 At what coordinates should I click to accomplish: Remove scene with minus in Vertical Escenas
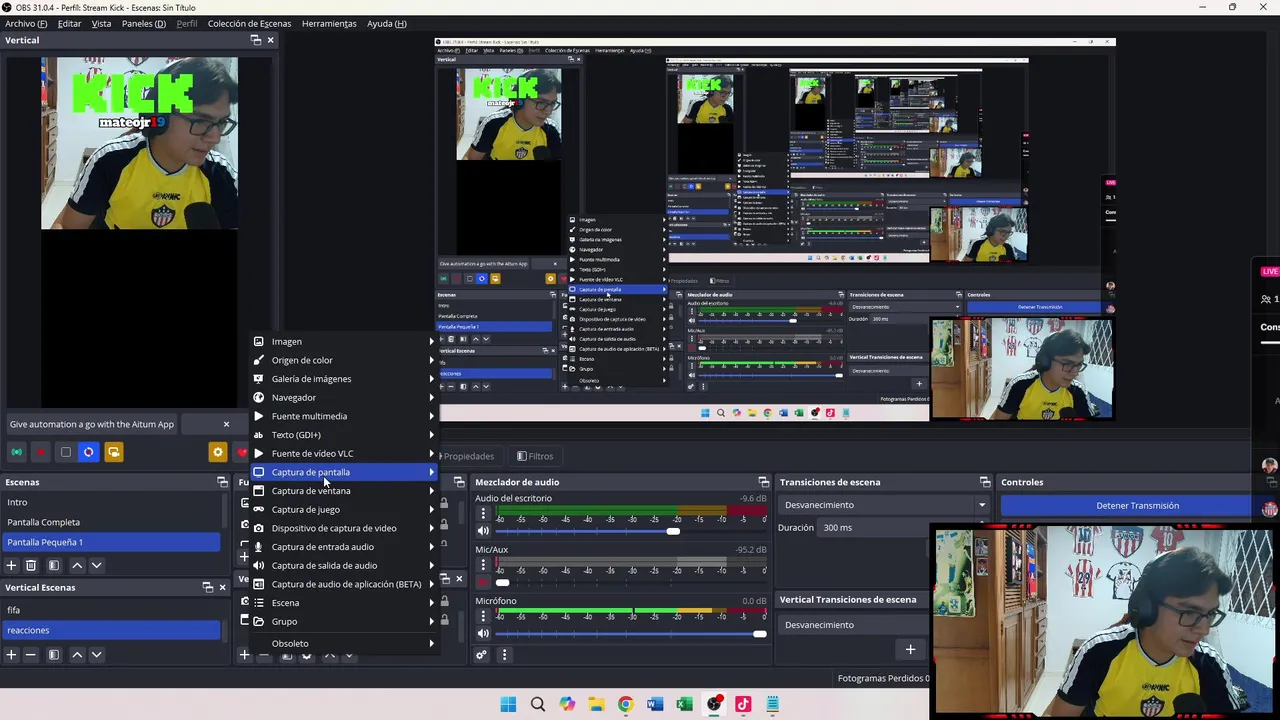31,655
